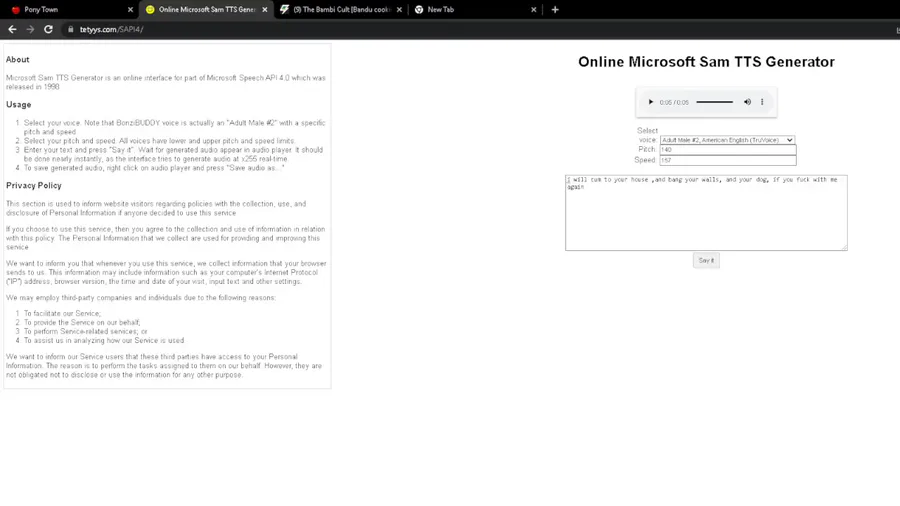
Task: Click the Say it button
Action: click(706, 260)
